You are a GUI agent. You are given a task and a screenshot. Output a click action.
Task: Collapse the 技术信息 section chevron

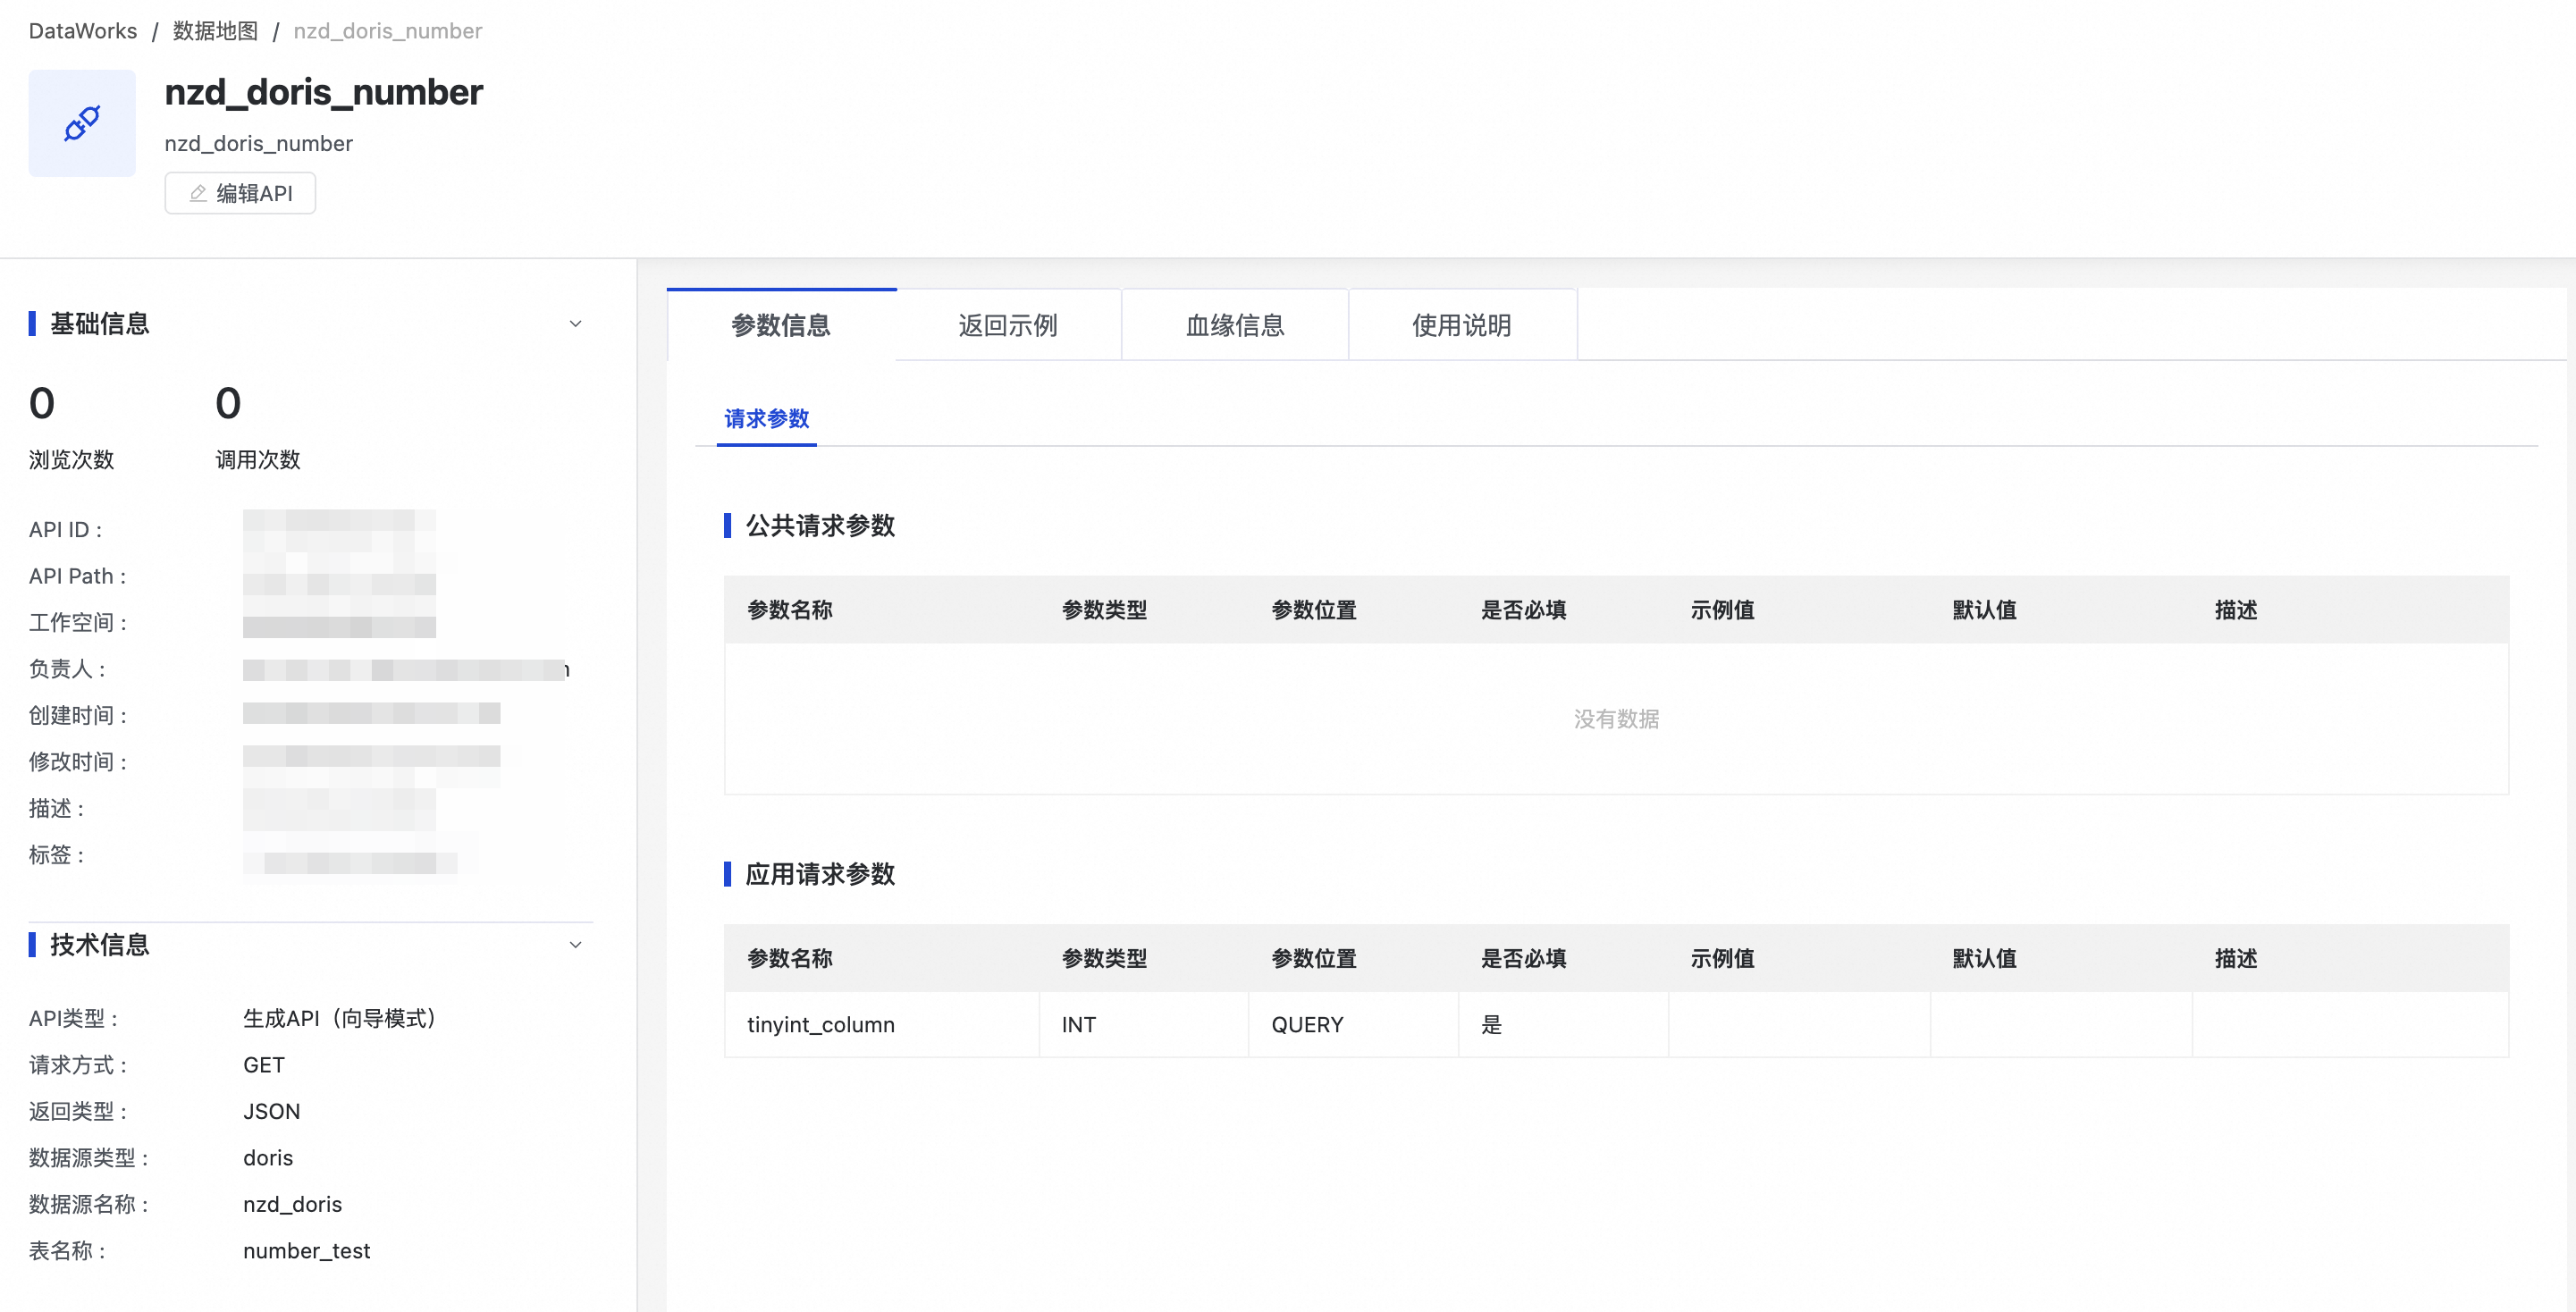pos(575,944)
